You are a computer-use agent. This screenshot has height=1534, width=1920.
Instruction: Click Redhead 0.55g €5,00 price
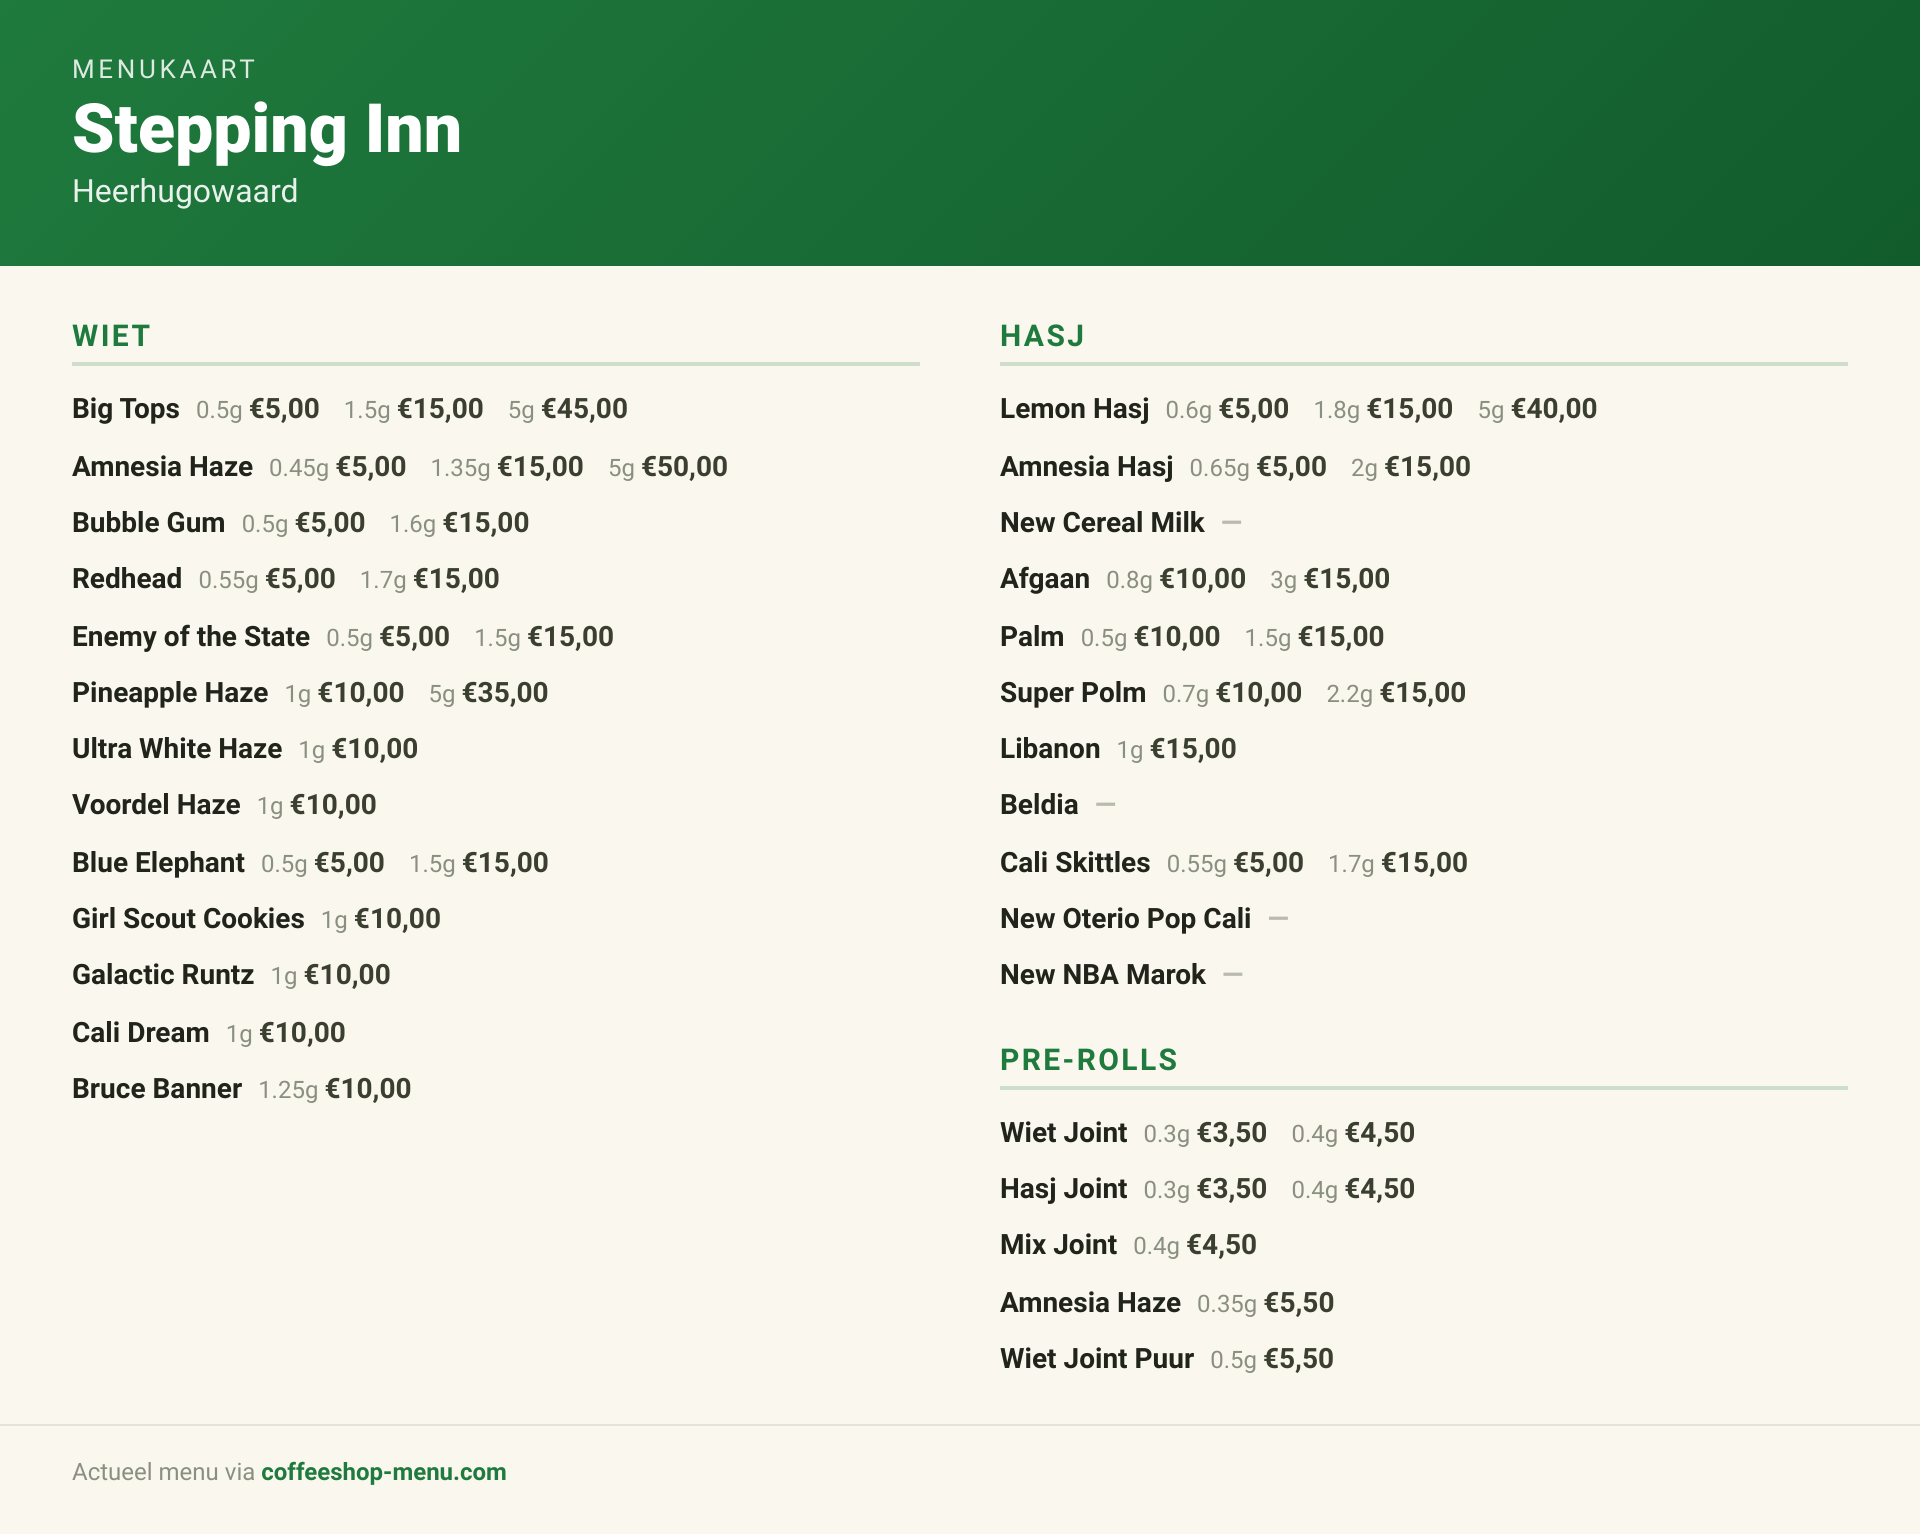click(267, 579)
